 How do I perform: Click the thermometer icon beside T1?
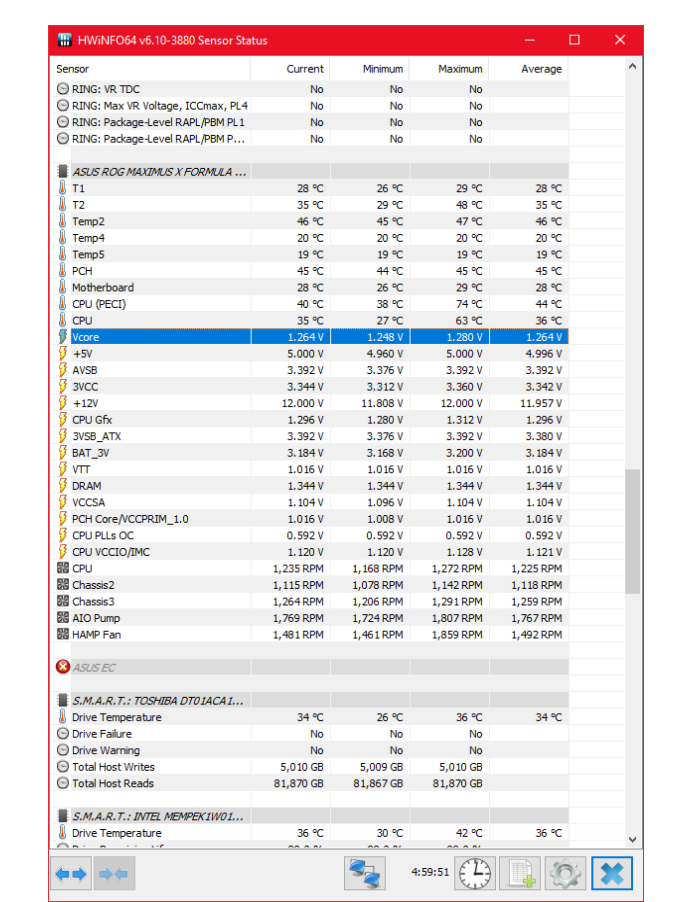coord(63,188)
